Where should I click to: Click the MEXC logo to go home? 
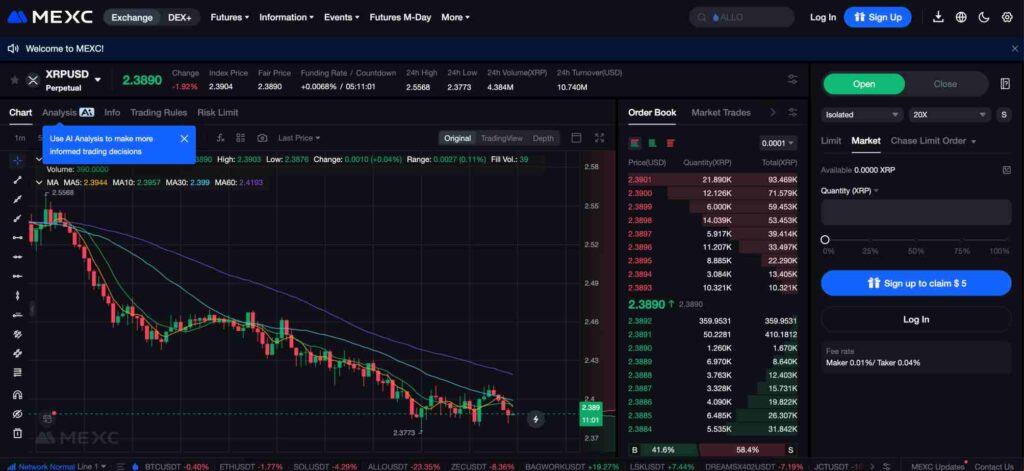50,17
